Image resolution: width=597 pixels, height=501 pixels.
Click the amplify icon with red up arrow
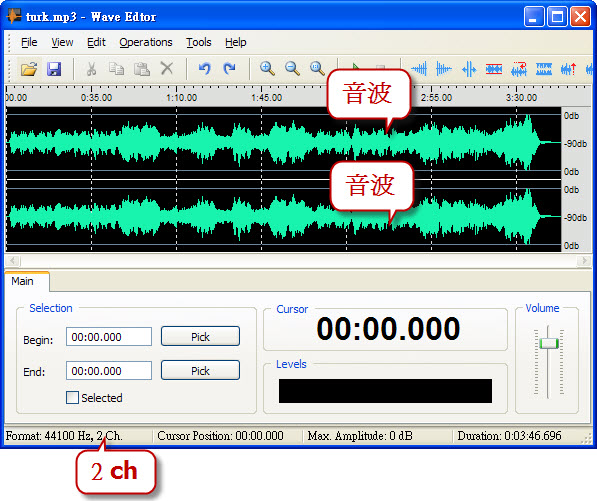tap(568, 69)
